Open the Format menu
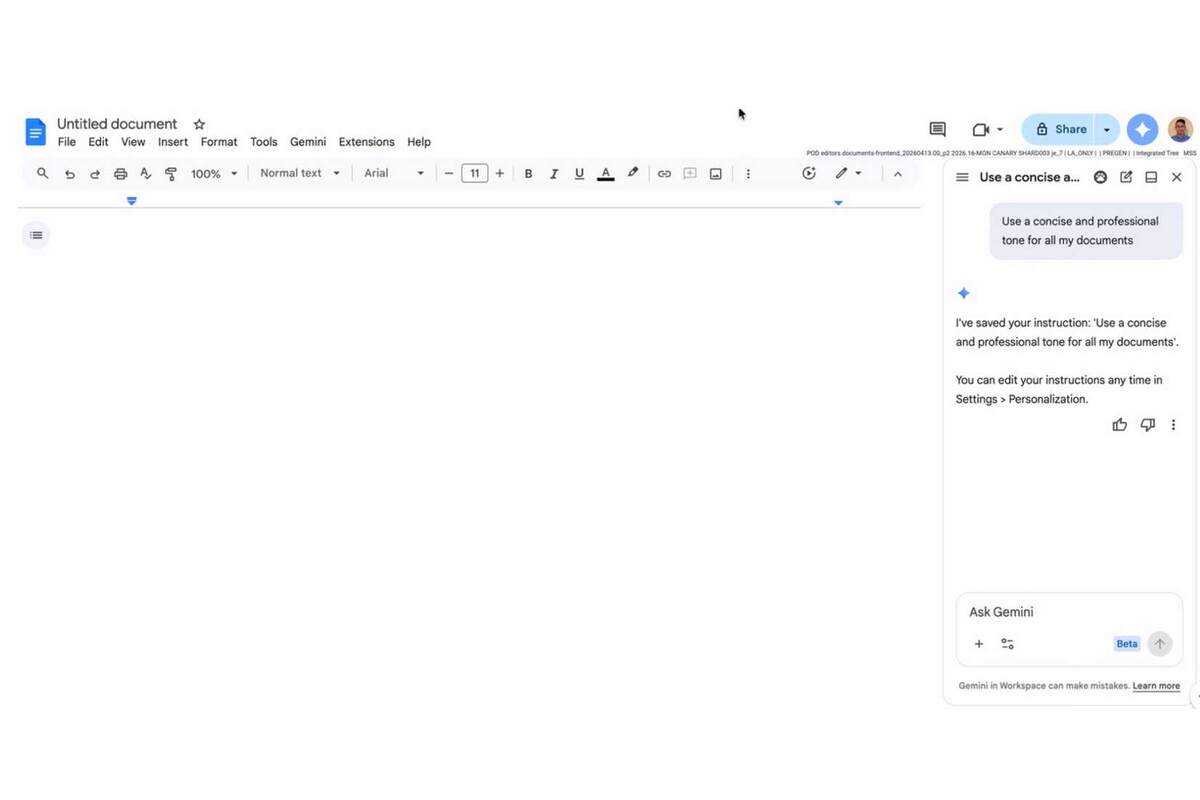 click(x=219, y=142)
